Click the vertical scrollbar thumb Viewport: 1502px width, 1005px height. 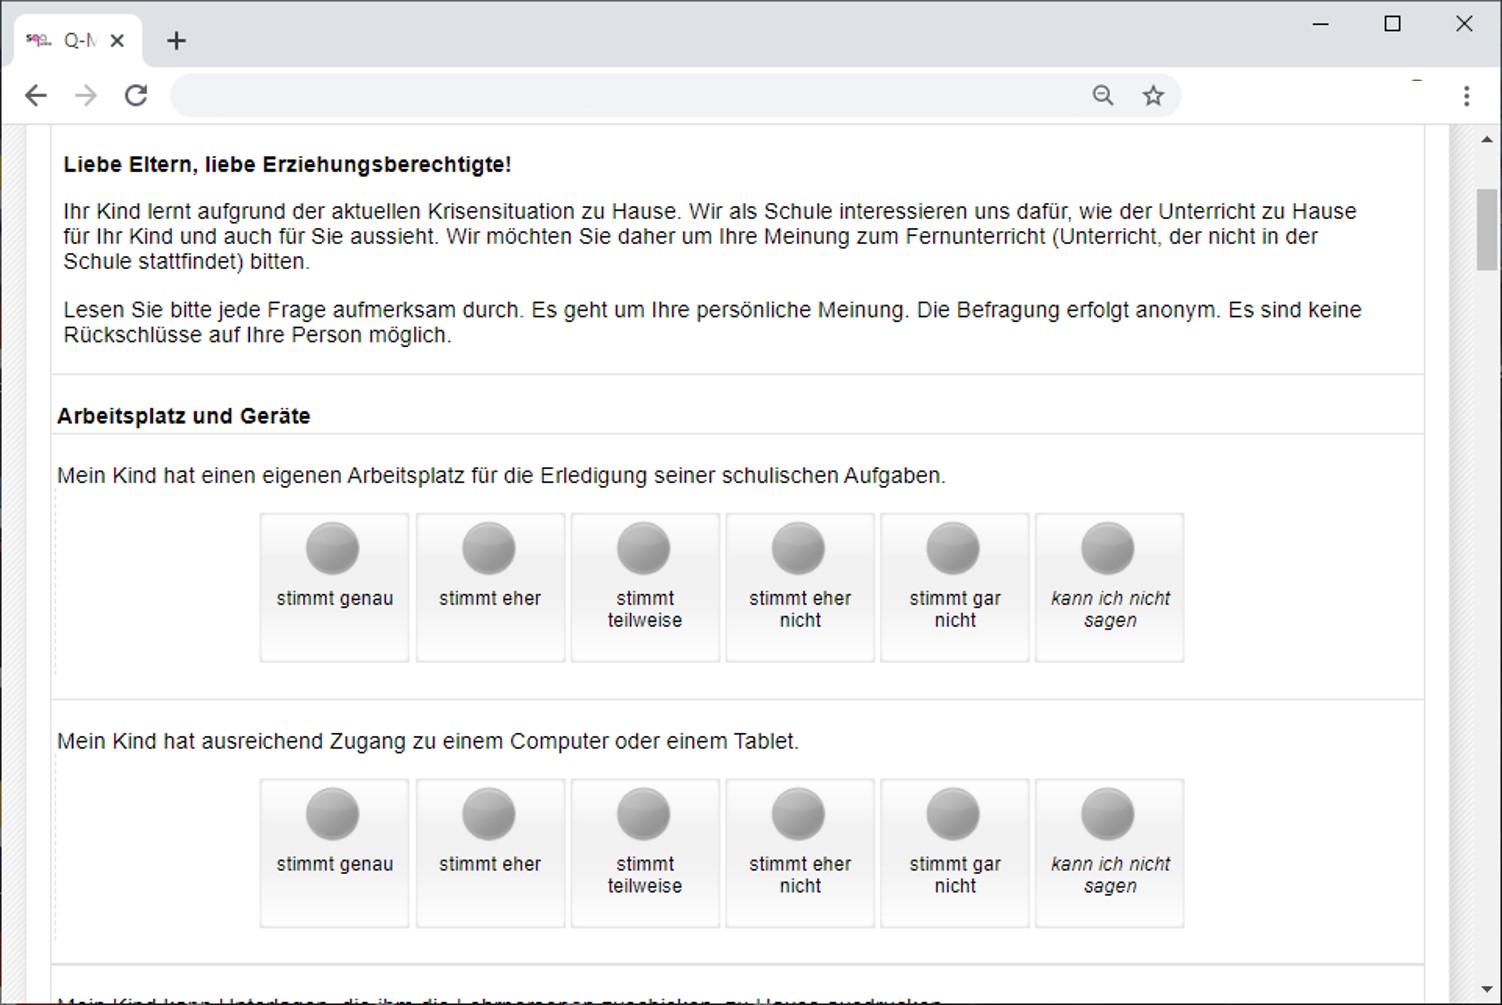(1487, 228)
